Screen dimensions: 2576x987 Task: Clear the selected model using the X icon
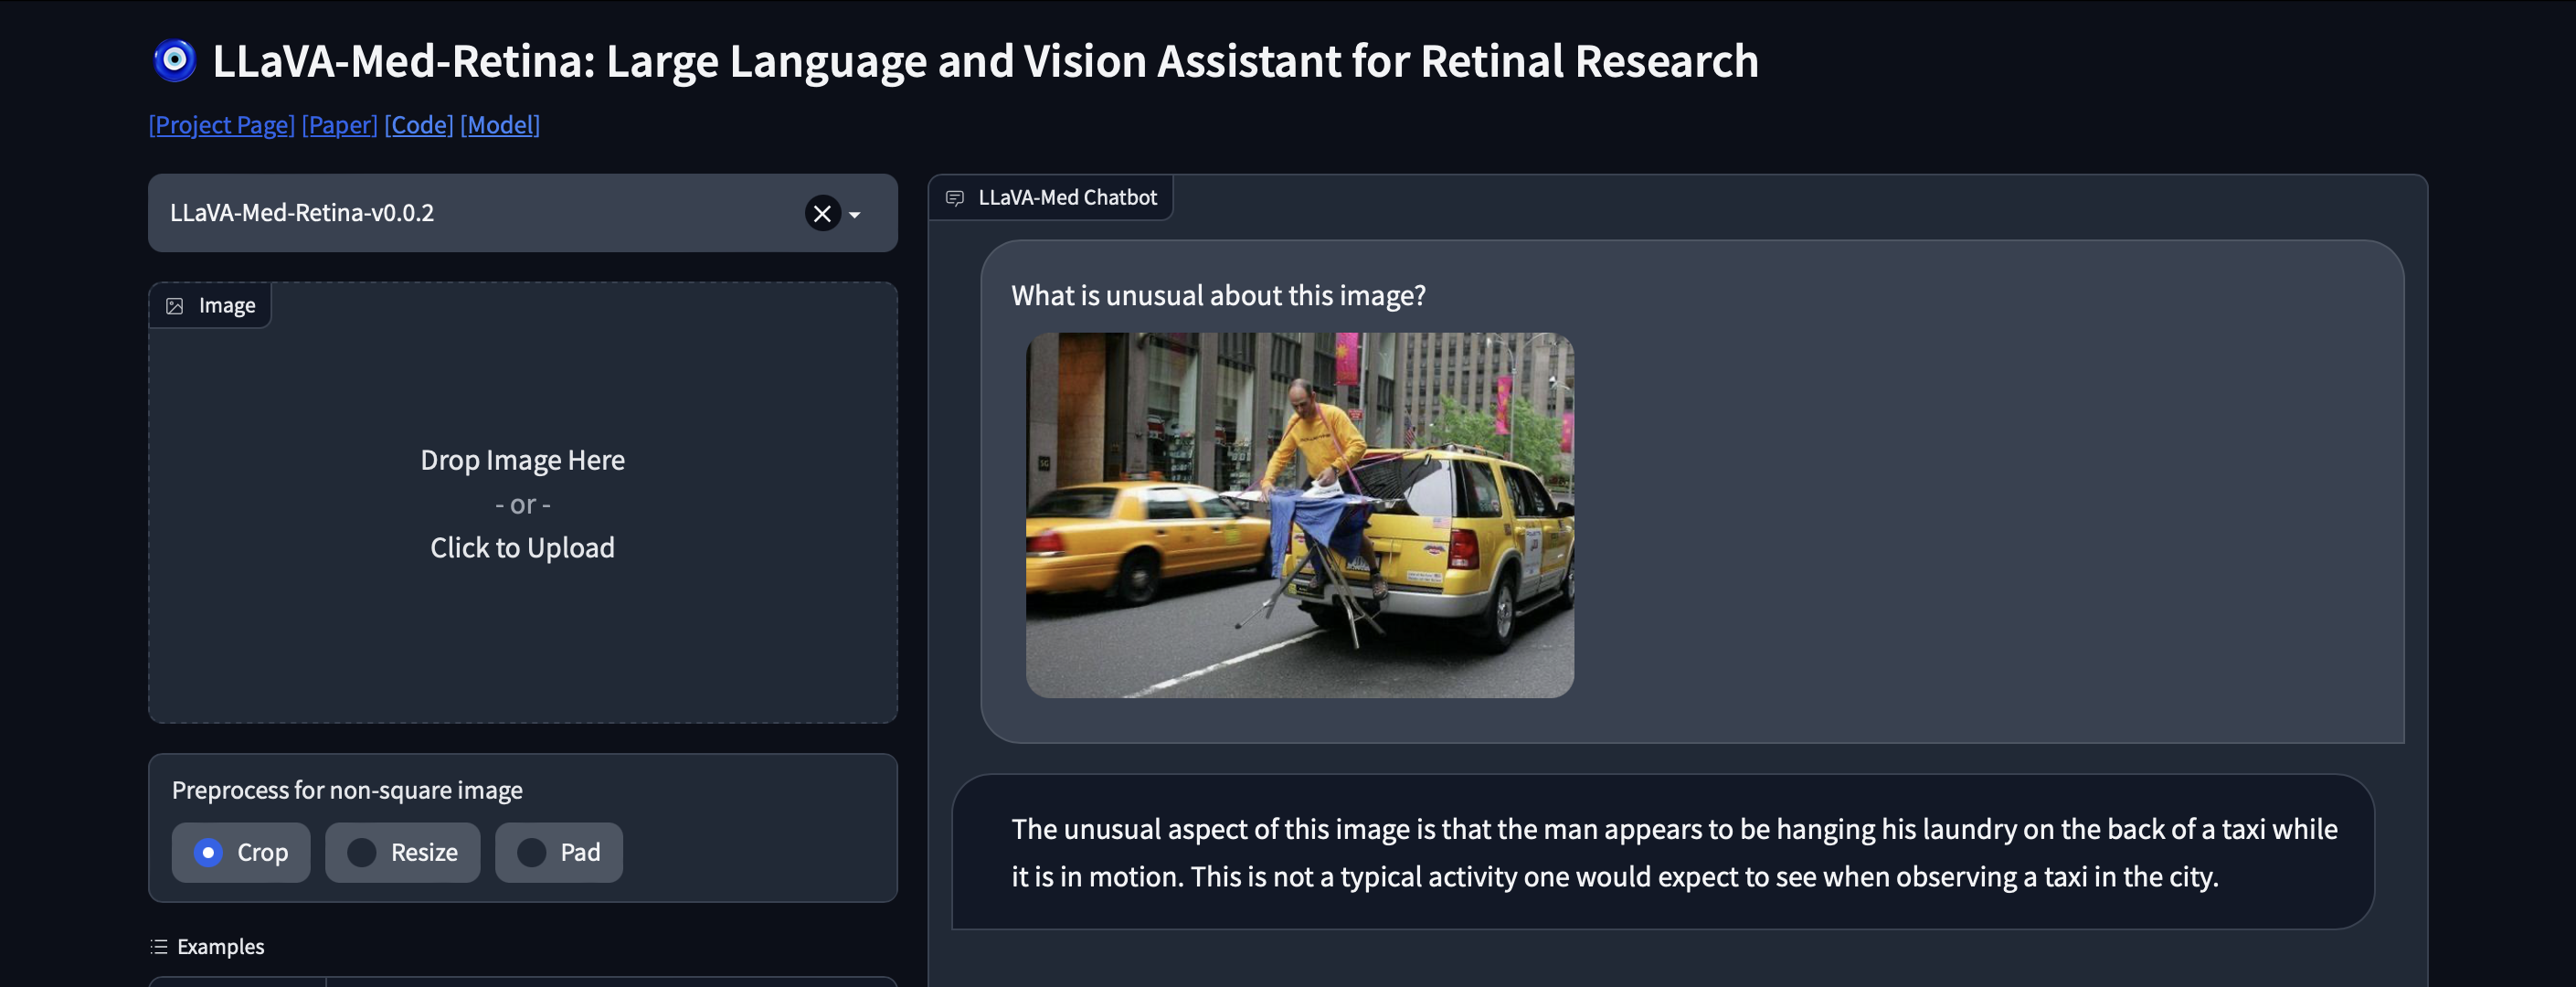pos(822,212)
